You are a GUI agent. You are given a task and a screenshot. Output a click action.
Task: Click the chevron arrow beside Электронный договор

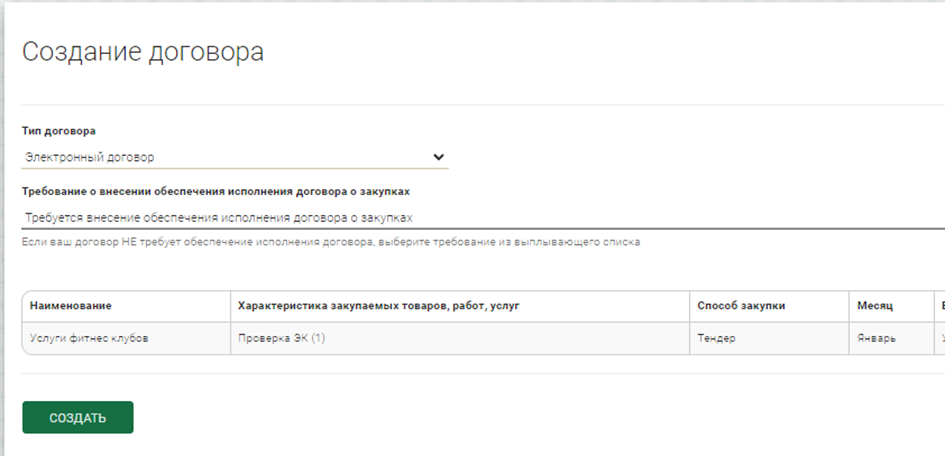[438, 157]
